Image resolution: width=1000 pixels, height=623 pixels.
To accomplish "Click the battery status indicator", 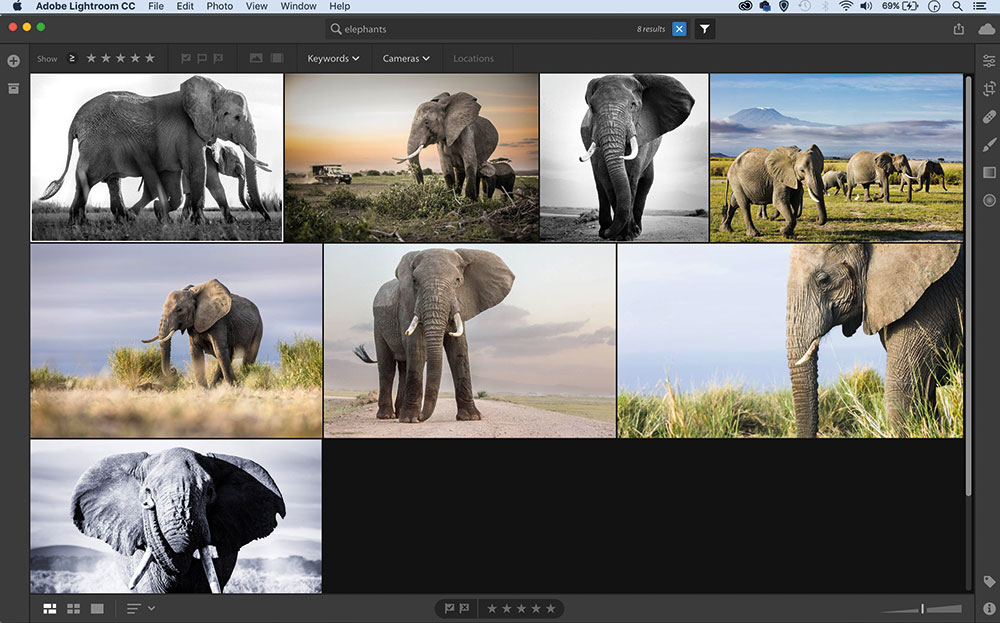I will (x=901, y=6).
